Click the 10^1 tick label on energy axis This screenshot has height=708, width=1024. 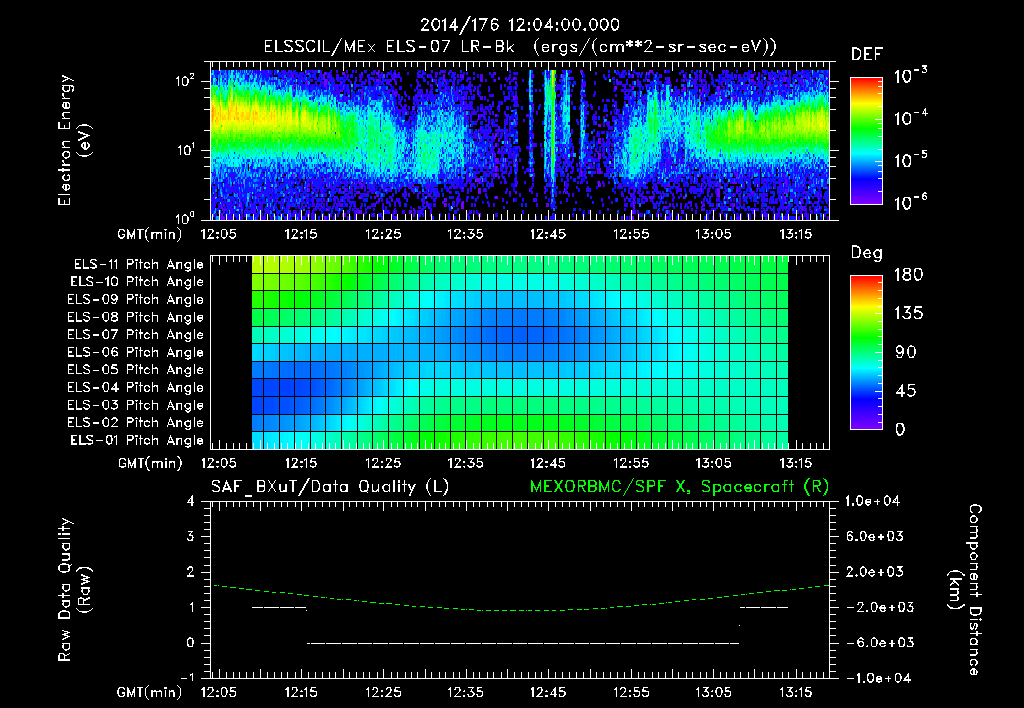pyautogui.click(x=185, y=150)
